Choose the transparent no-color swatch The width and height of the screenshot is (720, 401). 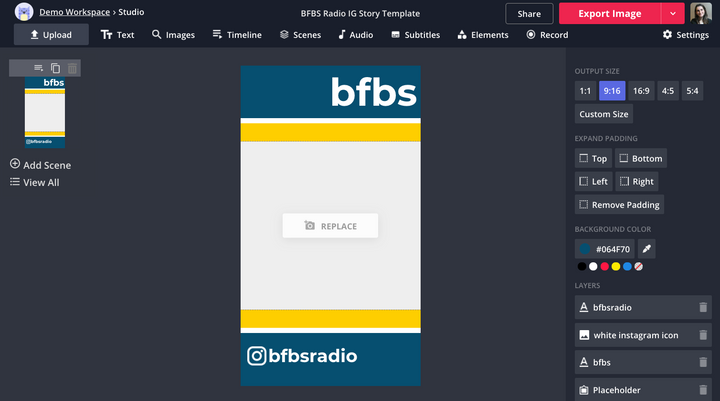coord(638,266)
